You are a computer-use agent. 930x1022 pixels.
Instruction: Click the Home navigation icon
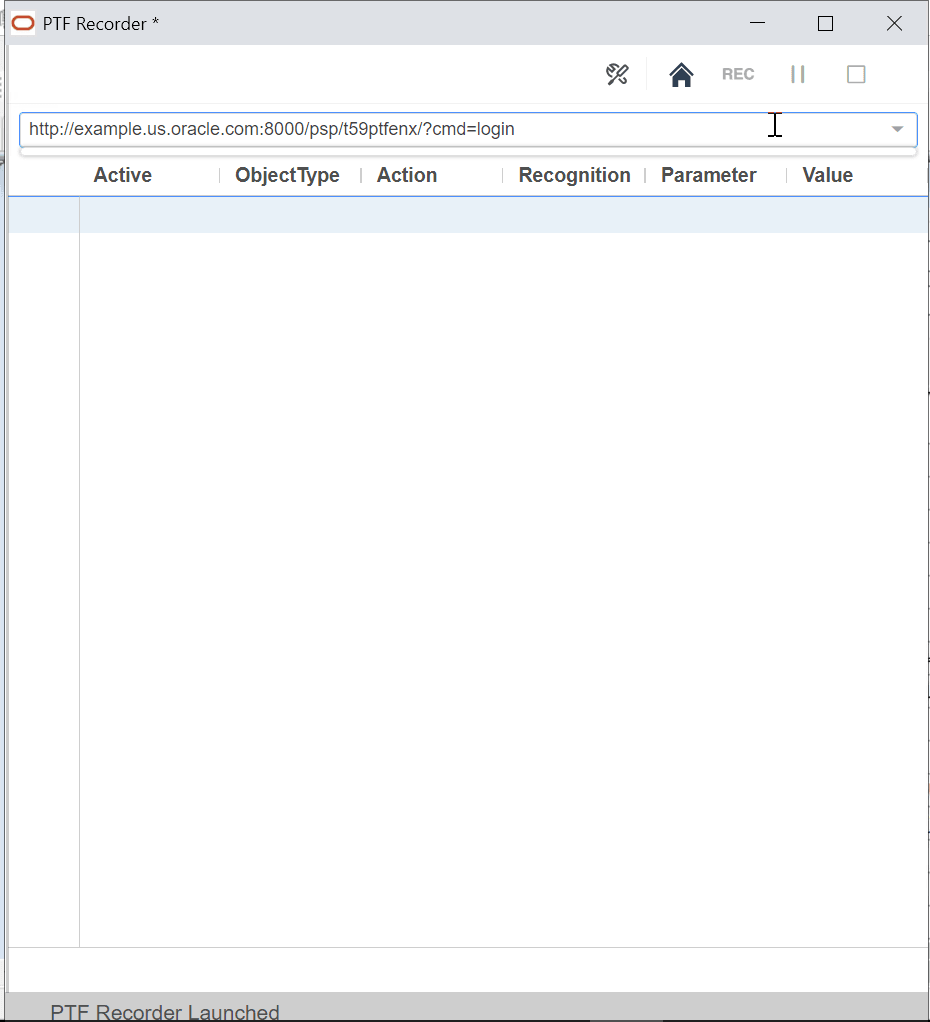[x=681, y=74]
